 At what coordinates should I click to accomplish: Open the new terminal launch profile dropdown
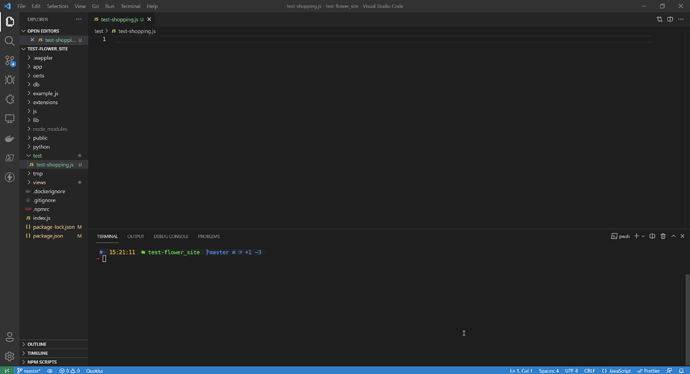tap(643, 236)
